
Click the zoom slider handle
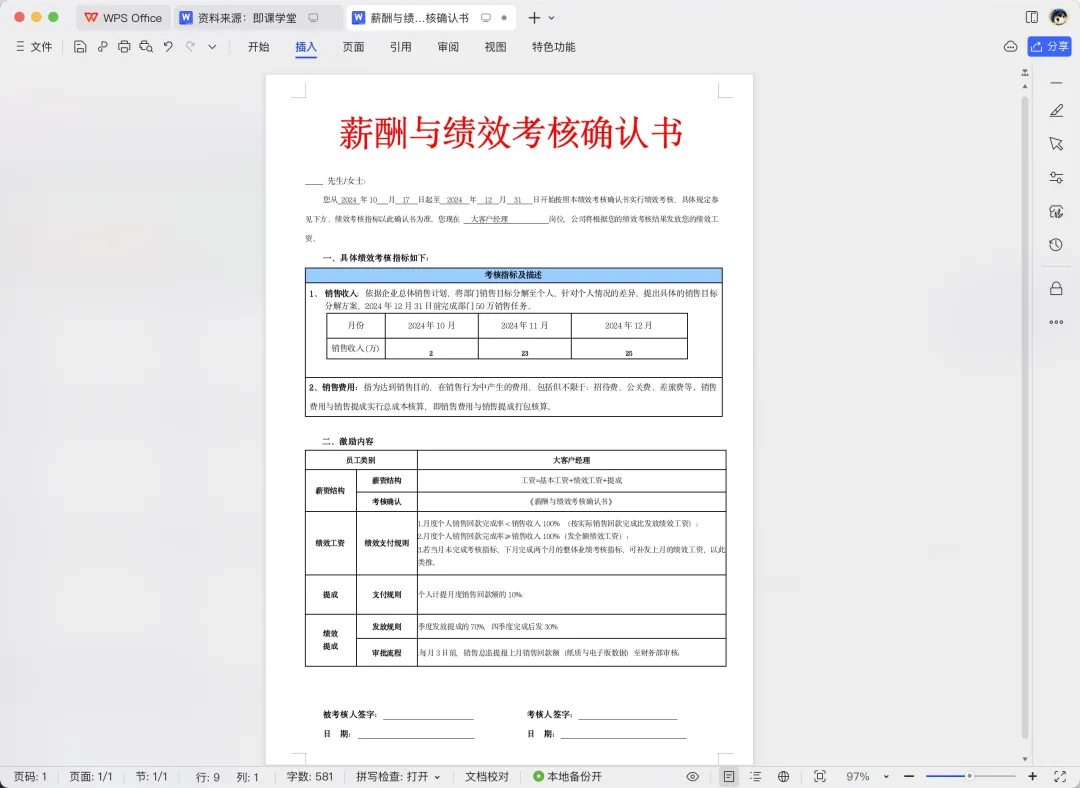[969, 776]
